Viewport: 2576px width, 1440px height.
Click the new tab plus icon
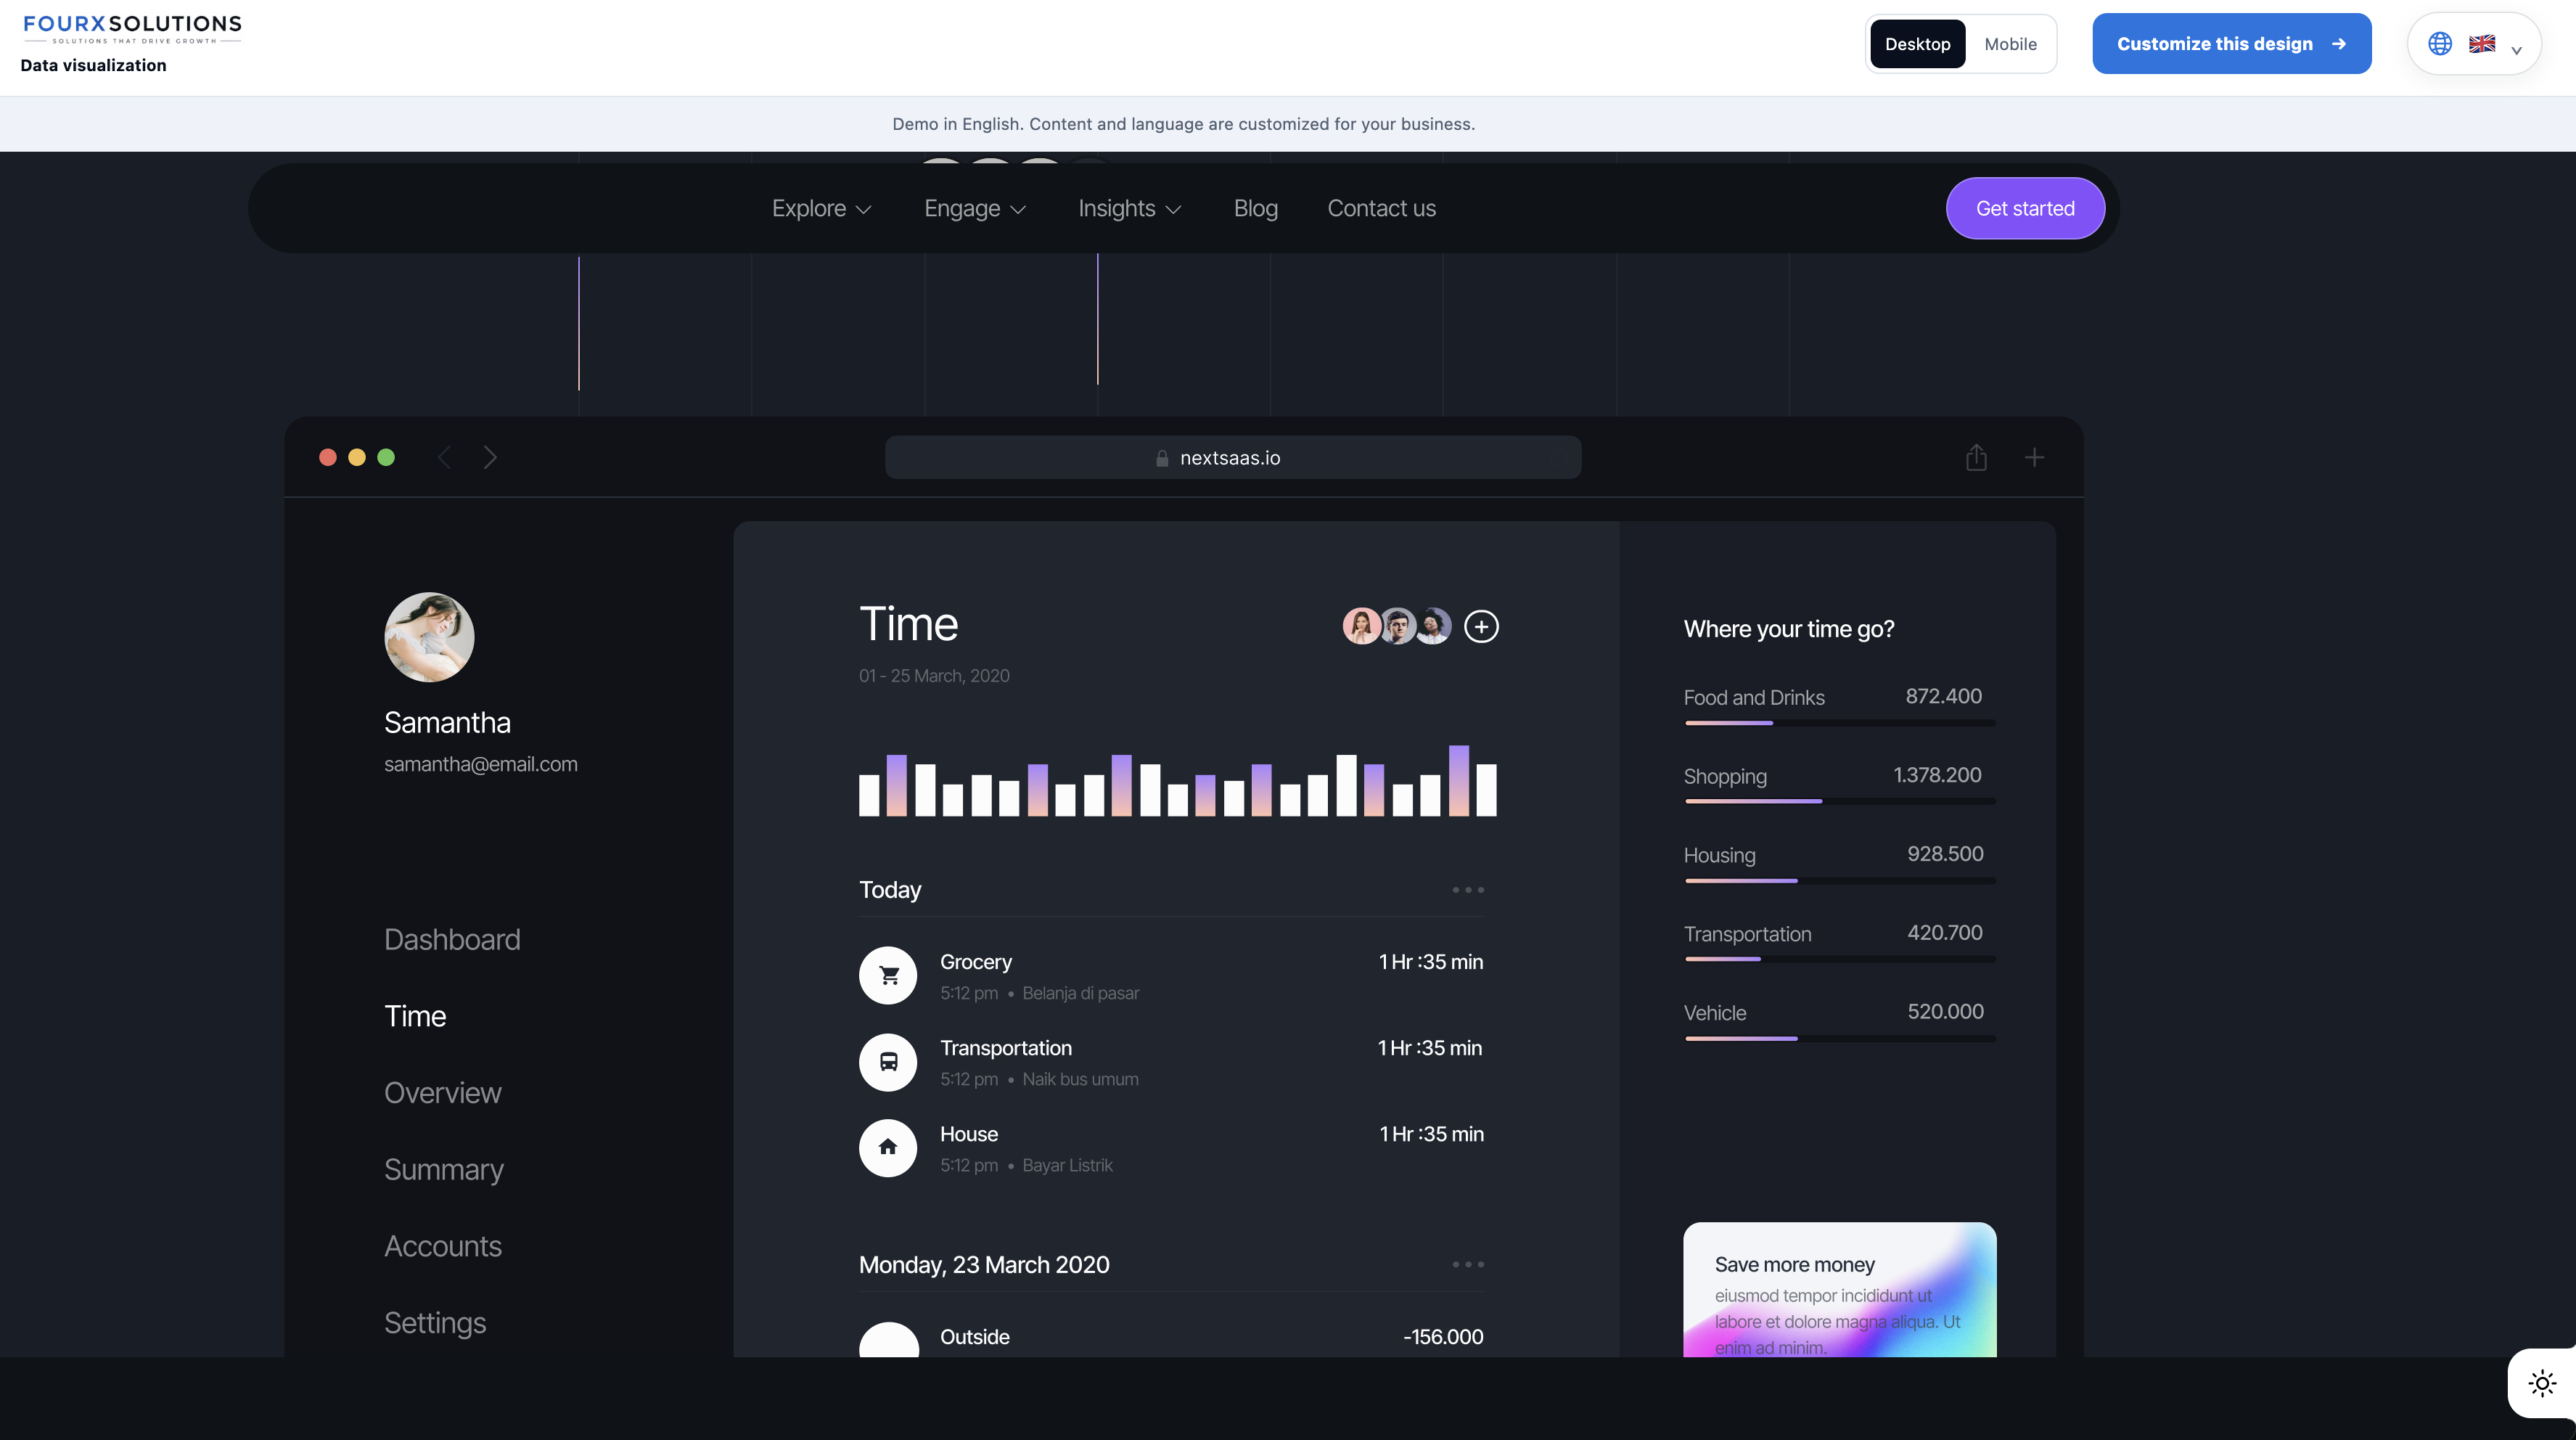tap(2034, 457)
